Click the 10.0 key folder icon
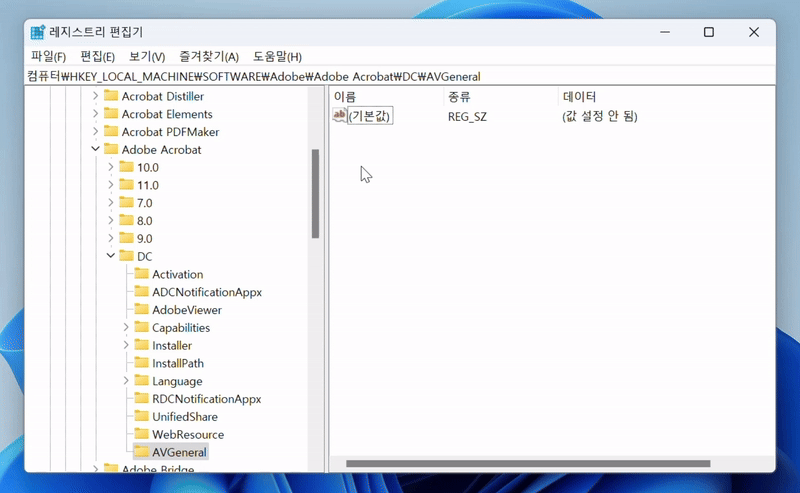Viewport: 800px width, 493px height. tap(126, 167)
